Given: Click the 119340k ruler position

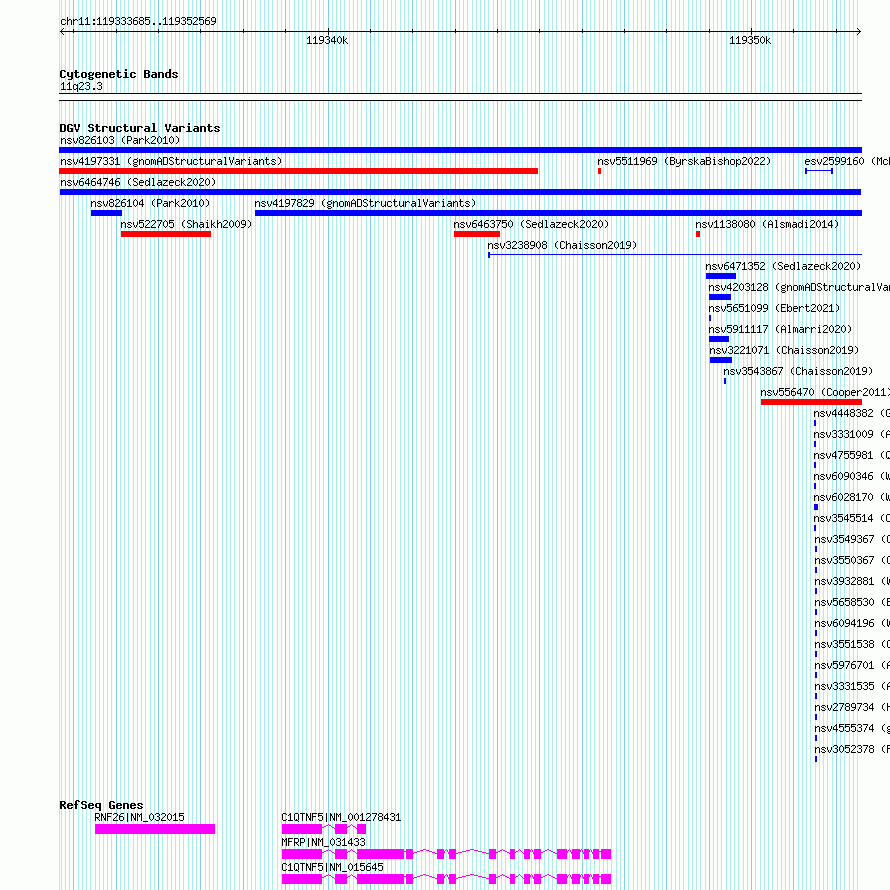Looking at the screenshot, I should [x=327, y=40].
